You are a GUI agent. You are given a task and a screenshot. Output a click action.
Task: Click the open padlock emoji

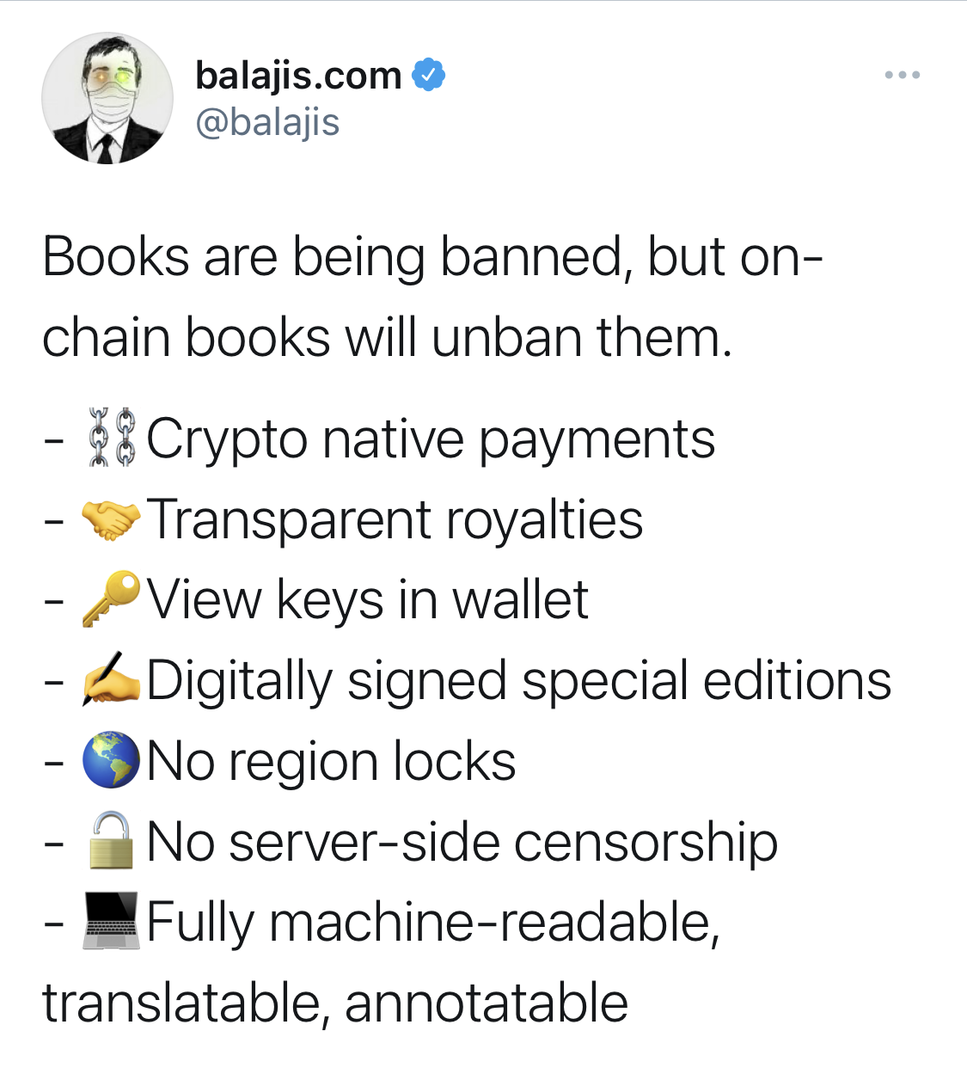112,842
